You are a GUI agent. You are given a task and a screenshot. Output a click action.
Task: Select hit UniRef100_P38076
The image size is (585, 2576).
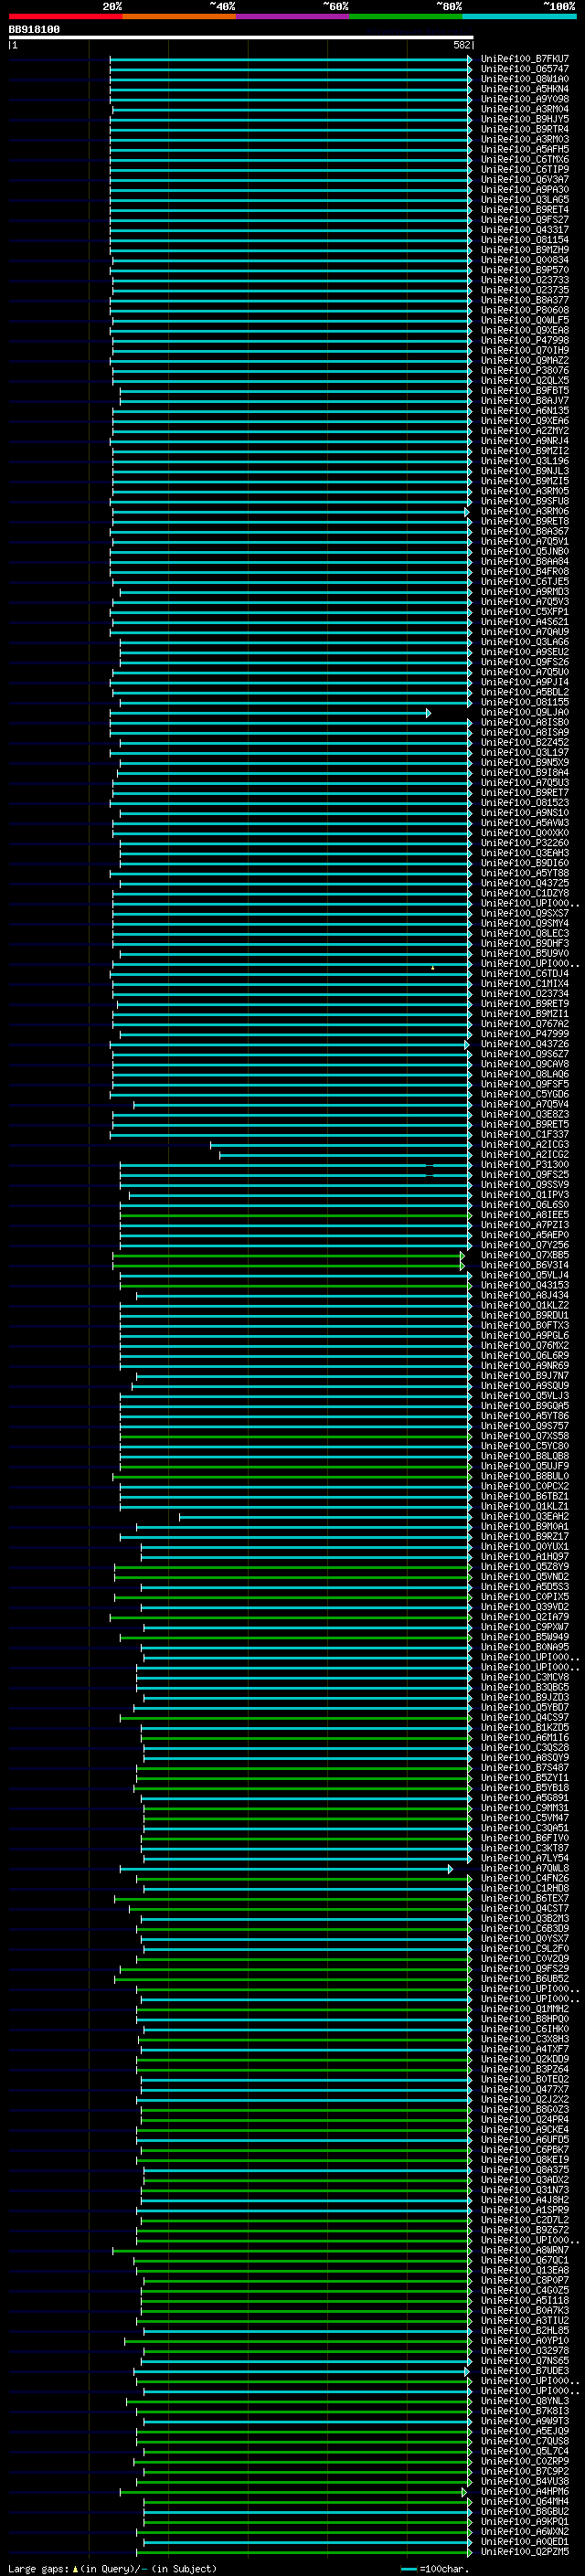524,371
